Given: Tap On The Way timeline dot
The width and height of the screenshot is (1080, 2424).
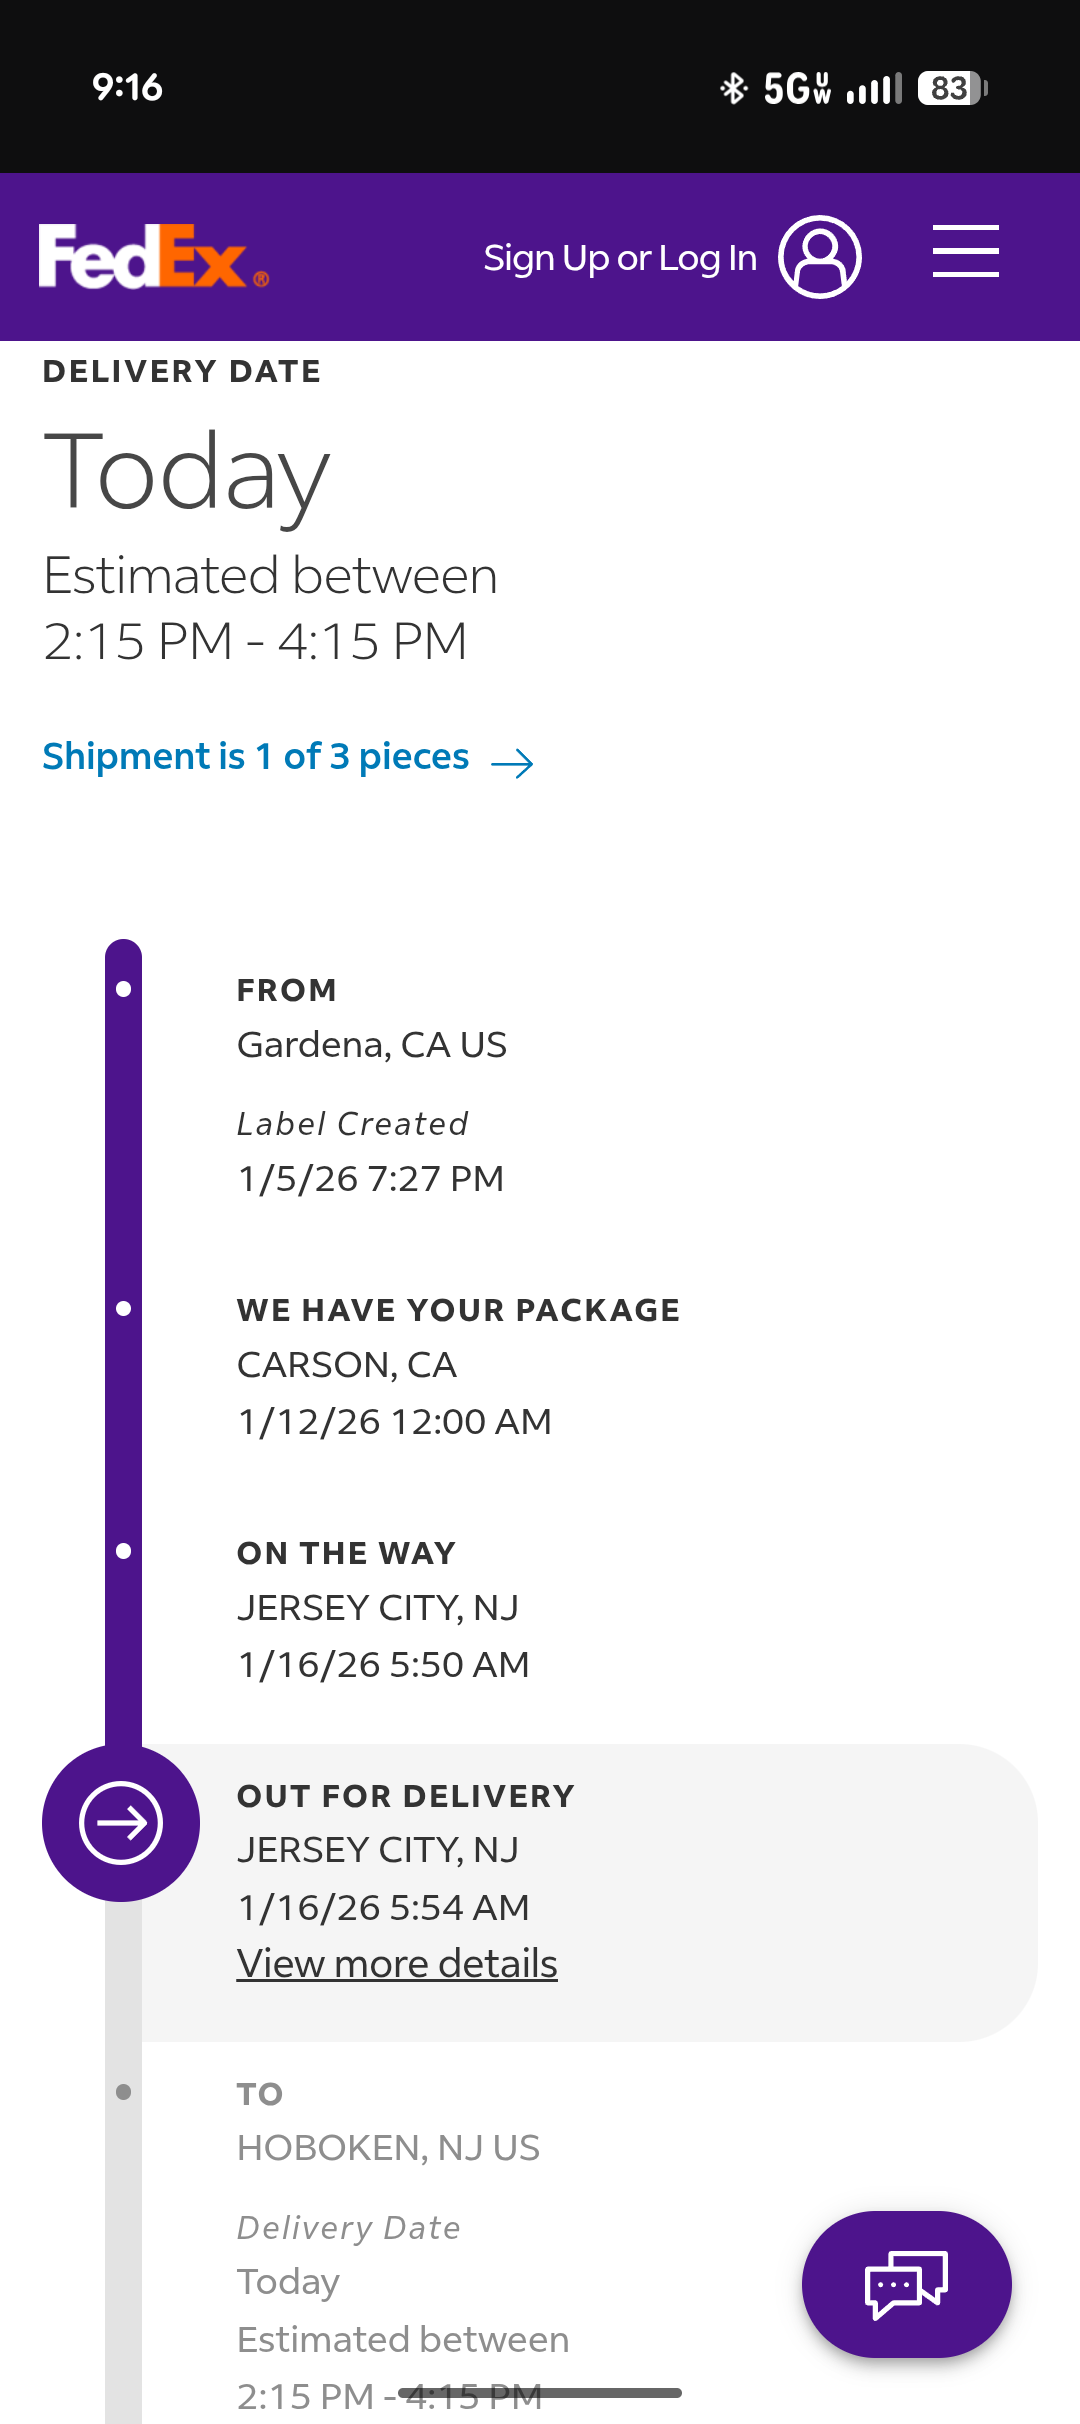Looking at the screenshot, I should [124, 1551].
